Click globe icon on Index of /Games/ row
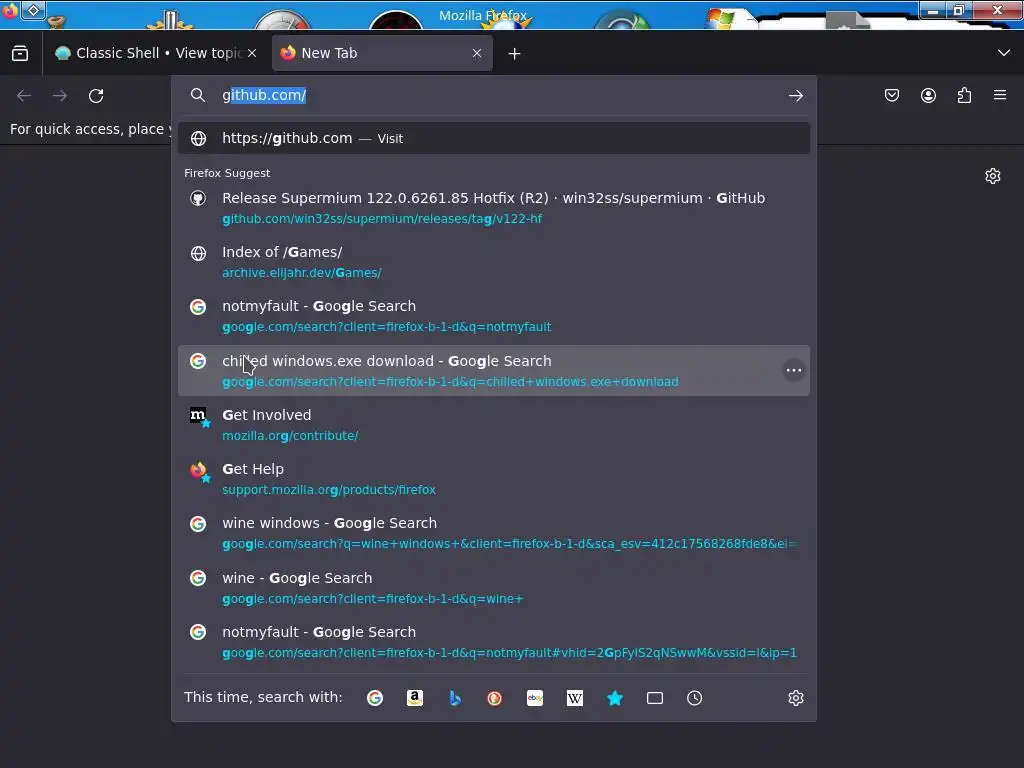Viewport: 1024px width, 768px height. coord(198,253)
